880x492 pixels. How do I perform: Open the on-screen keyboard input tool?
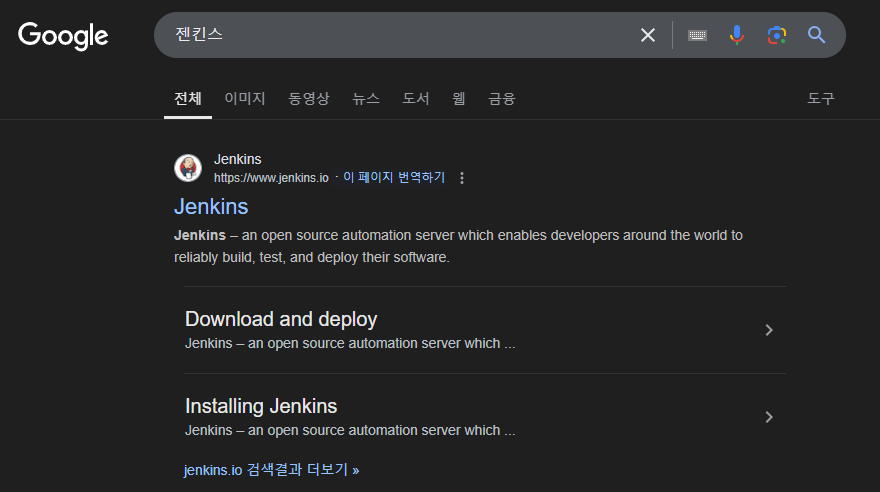[x=697, y=35]
